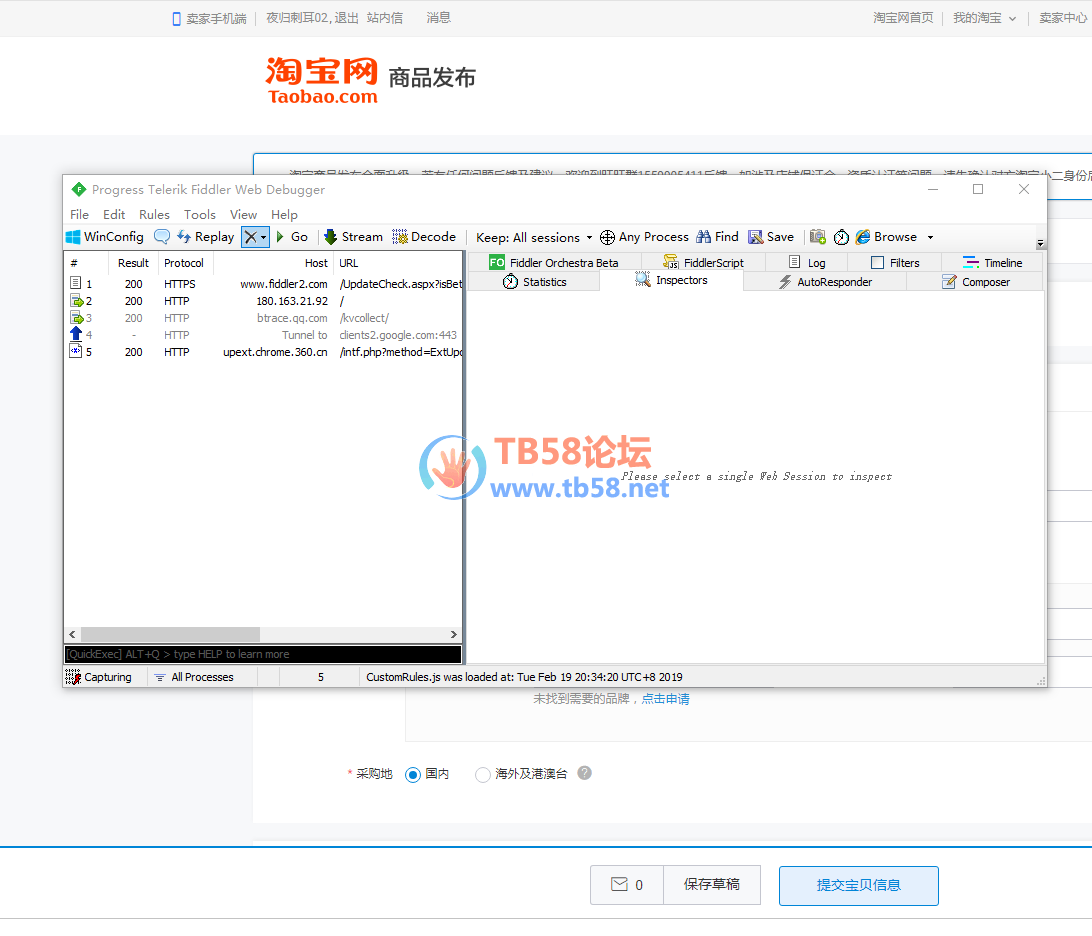Click the Any Process target picker
This screenshot has width=1092, height=936.
coord(644,237)
